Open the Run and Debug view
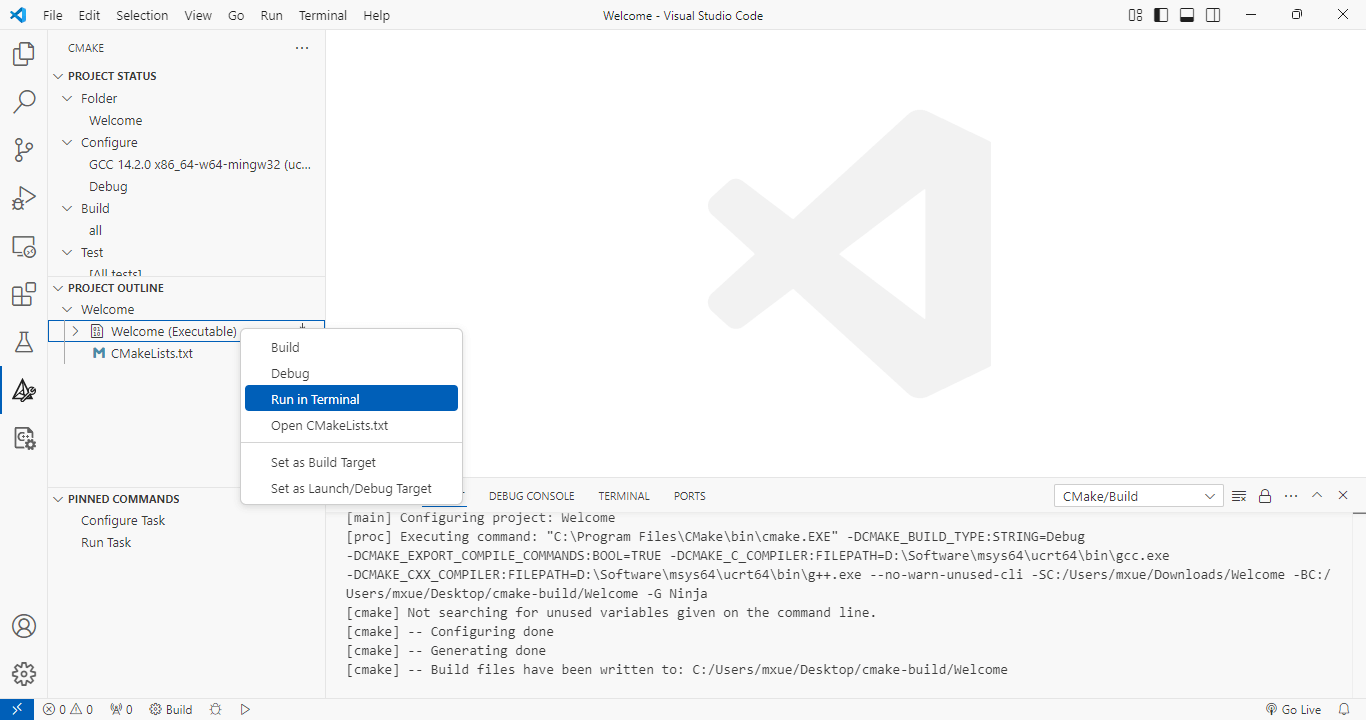This screenshot has width=1366, height=720. click(23, 198)
